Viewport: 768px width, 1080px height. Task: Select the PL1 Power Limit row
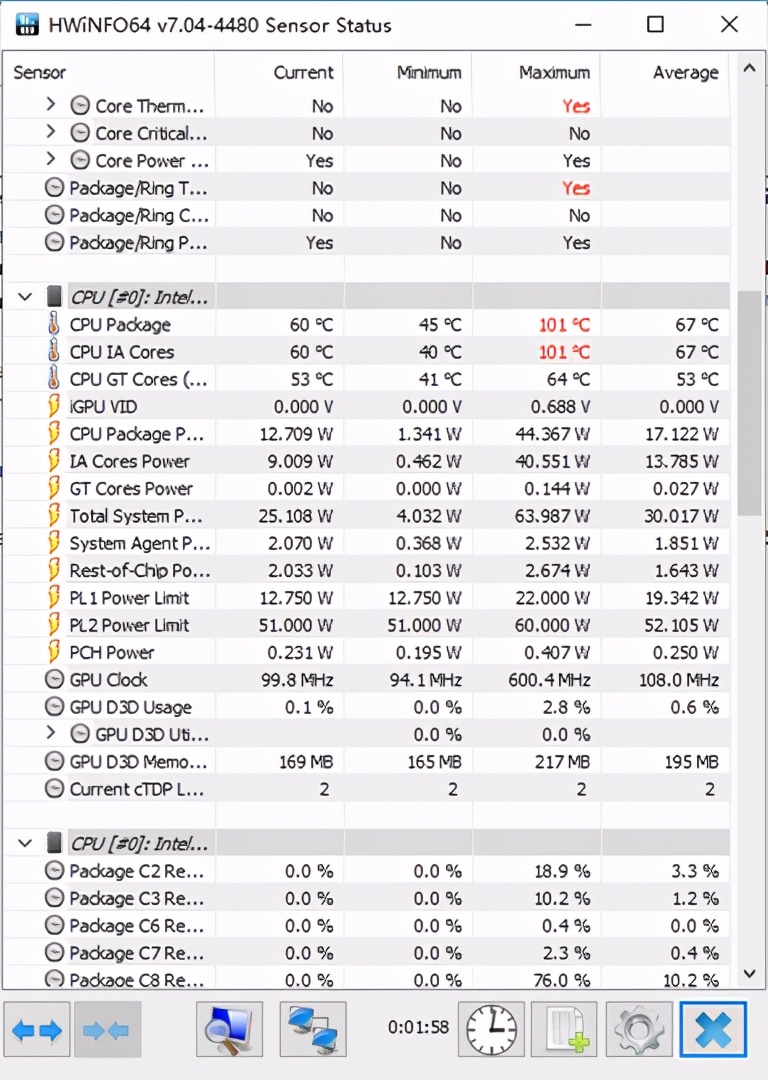[x=129, y=598]
